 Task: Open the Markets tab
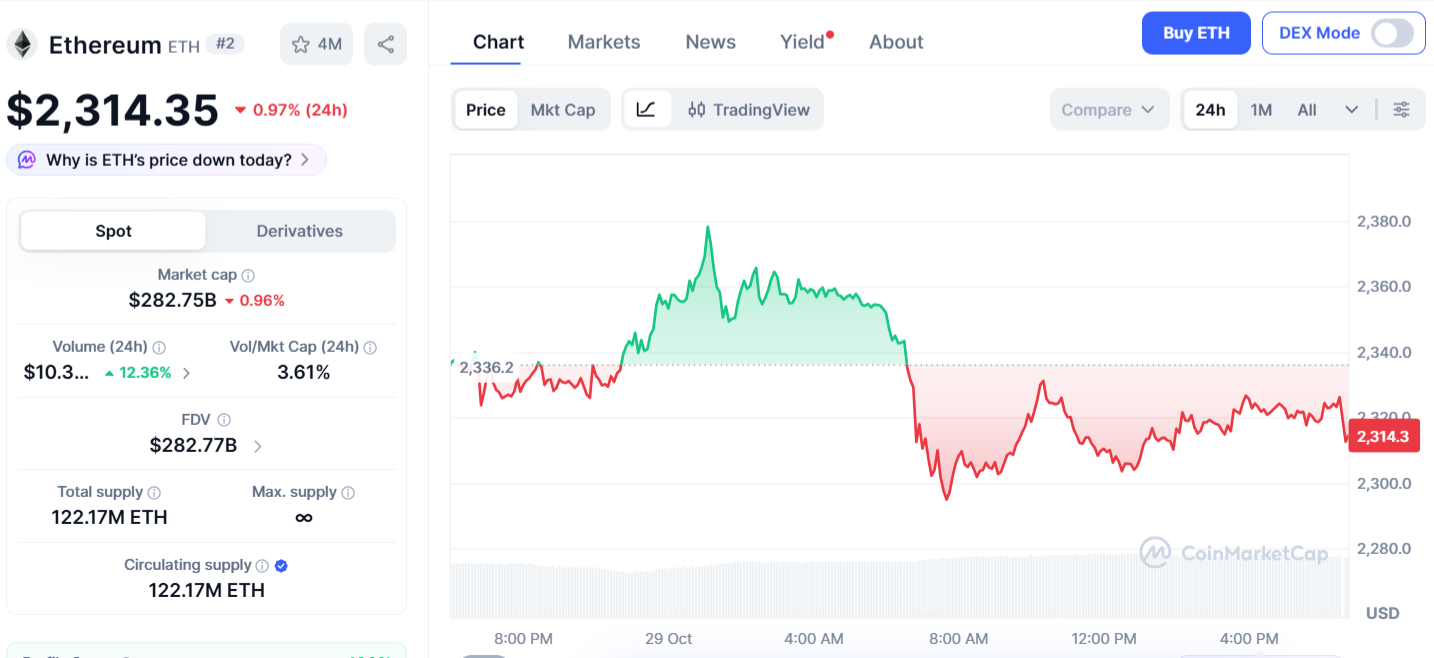pyautogui.click(x=604, y=42)
